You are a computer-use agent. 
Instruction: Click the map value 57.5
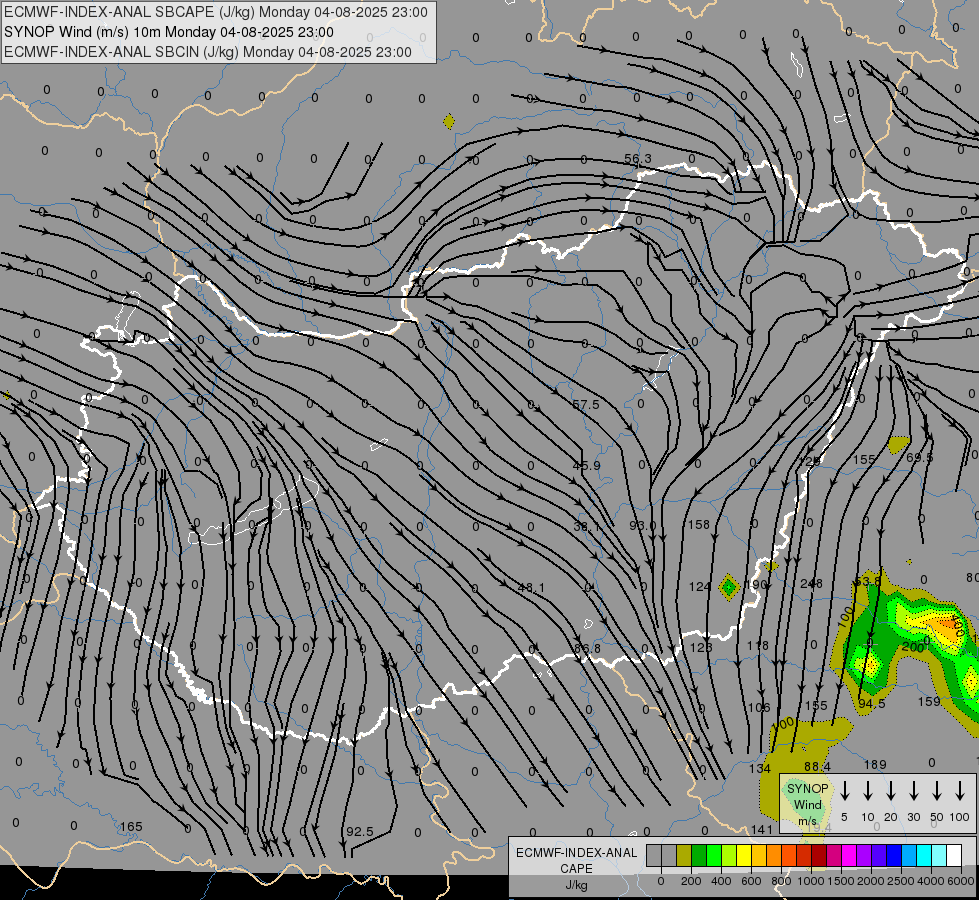click(586, 405)
